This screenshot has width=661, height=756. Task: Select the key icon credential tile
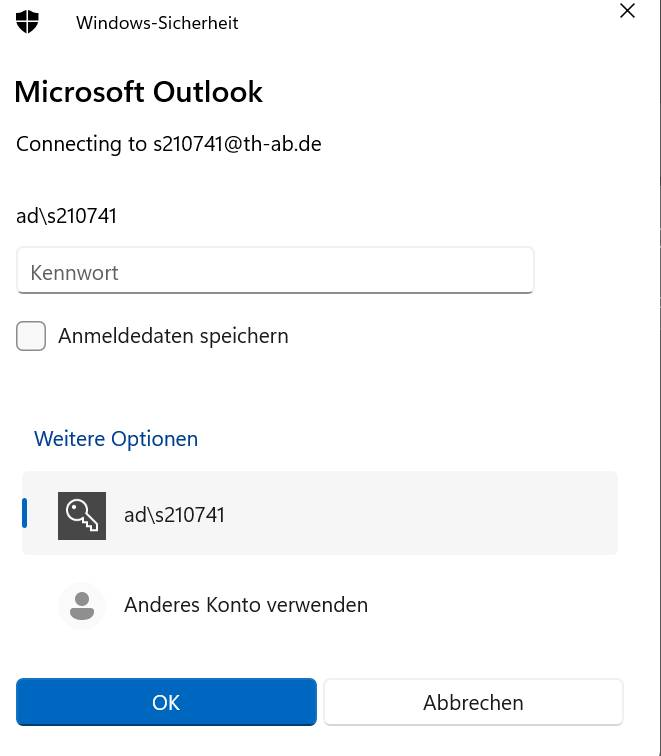click(x=81, y=515)
